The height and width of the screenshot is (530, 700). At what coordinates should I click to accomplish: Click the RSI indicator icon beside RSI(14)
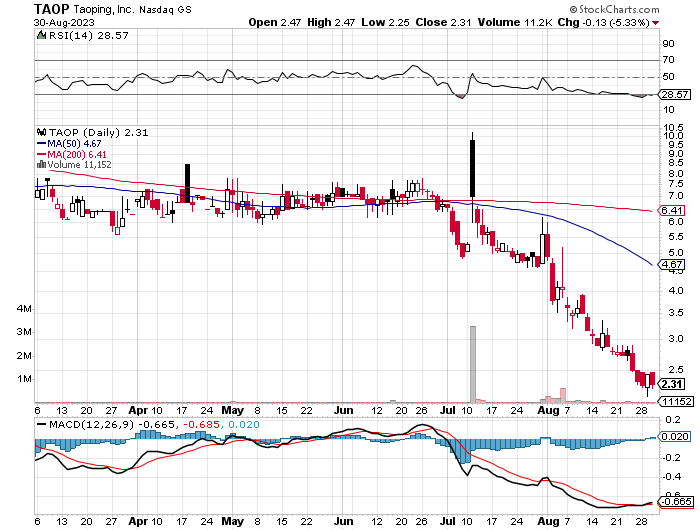pos(41,35)
